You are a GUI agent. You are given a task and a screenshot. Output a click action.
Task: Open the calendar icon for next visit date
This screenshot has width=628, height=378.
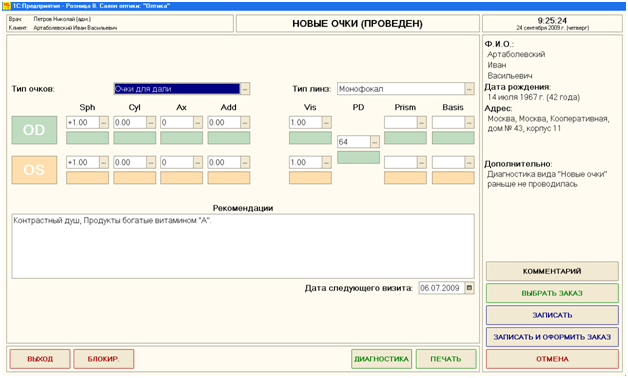point(469,288)
